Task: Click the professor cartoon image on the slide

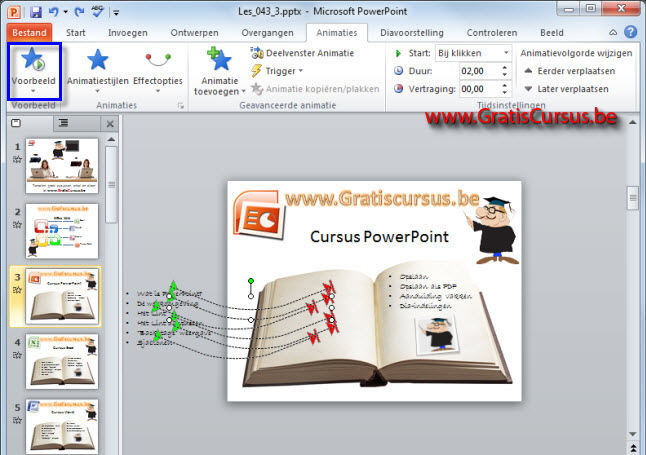Action: click(493, 231)
